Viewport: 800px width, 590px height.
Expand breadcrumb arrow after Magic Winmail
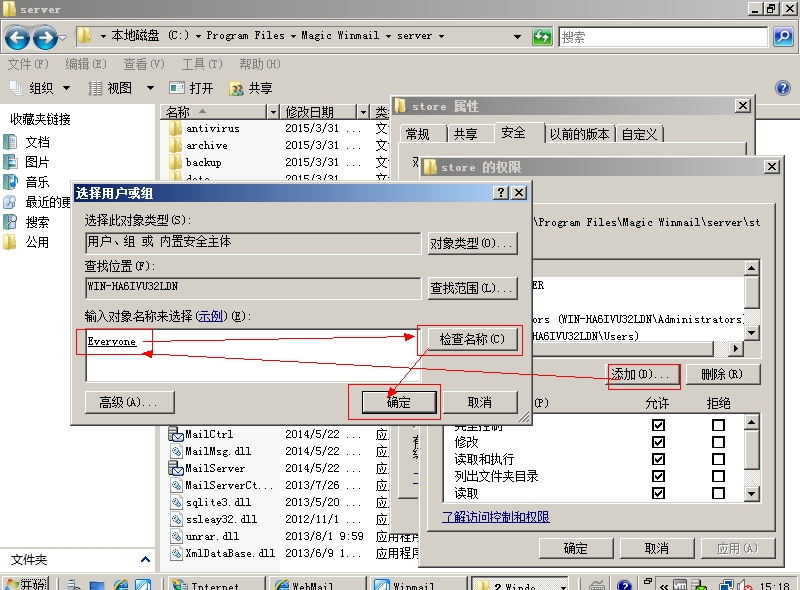tap(388, 36)
